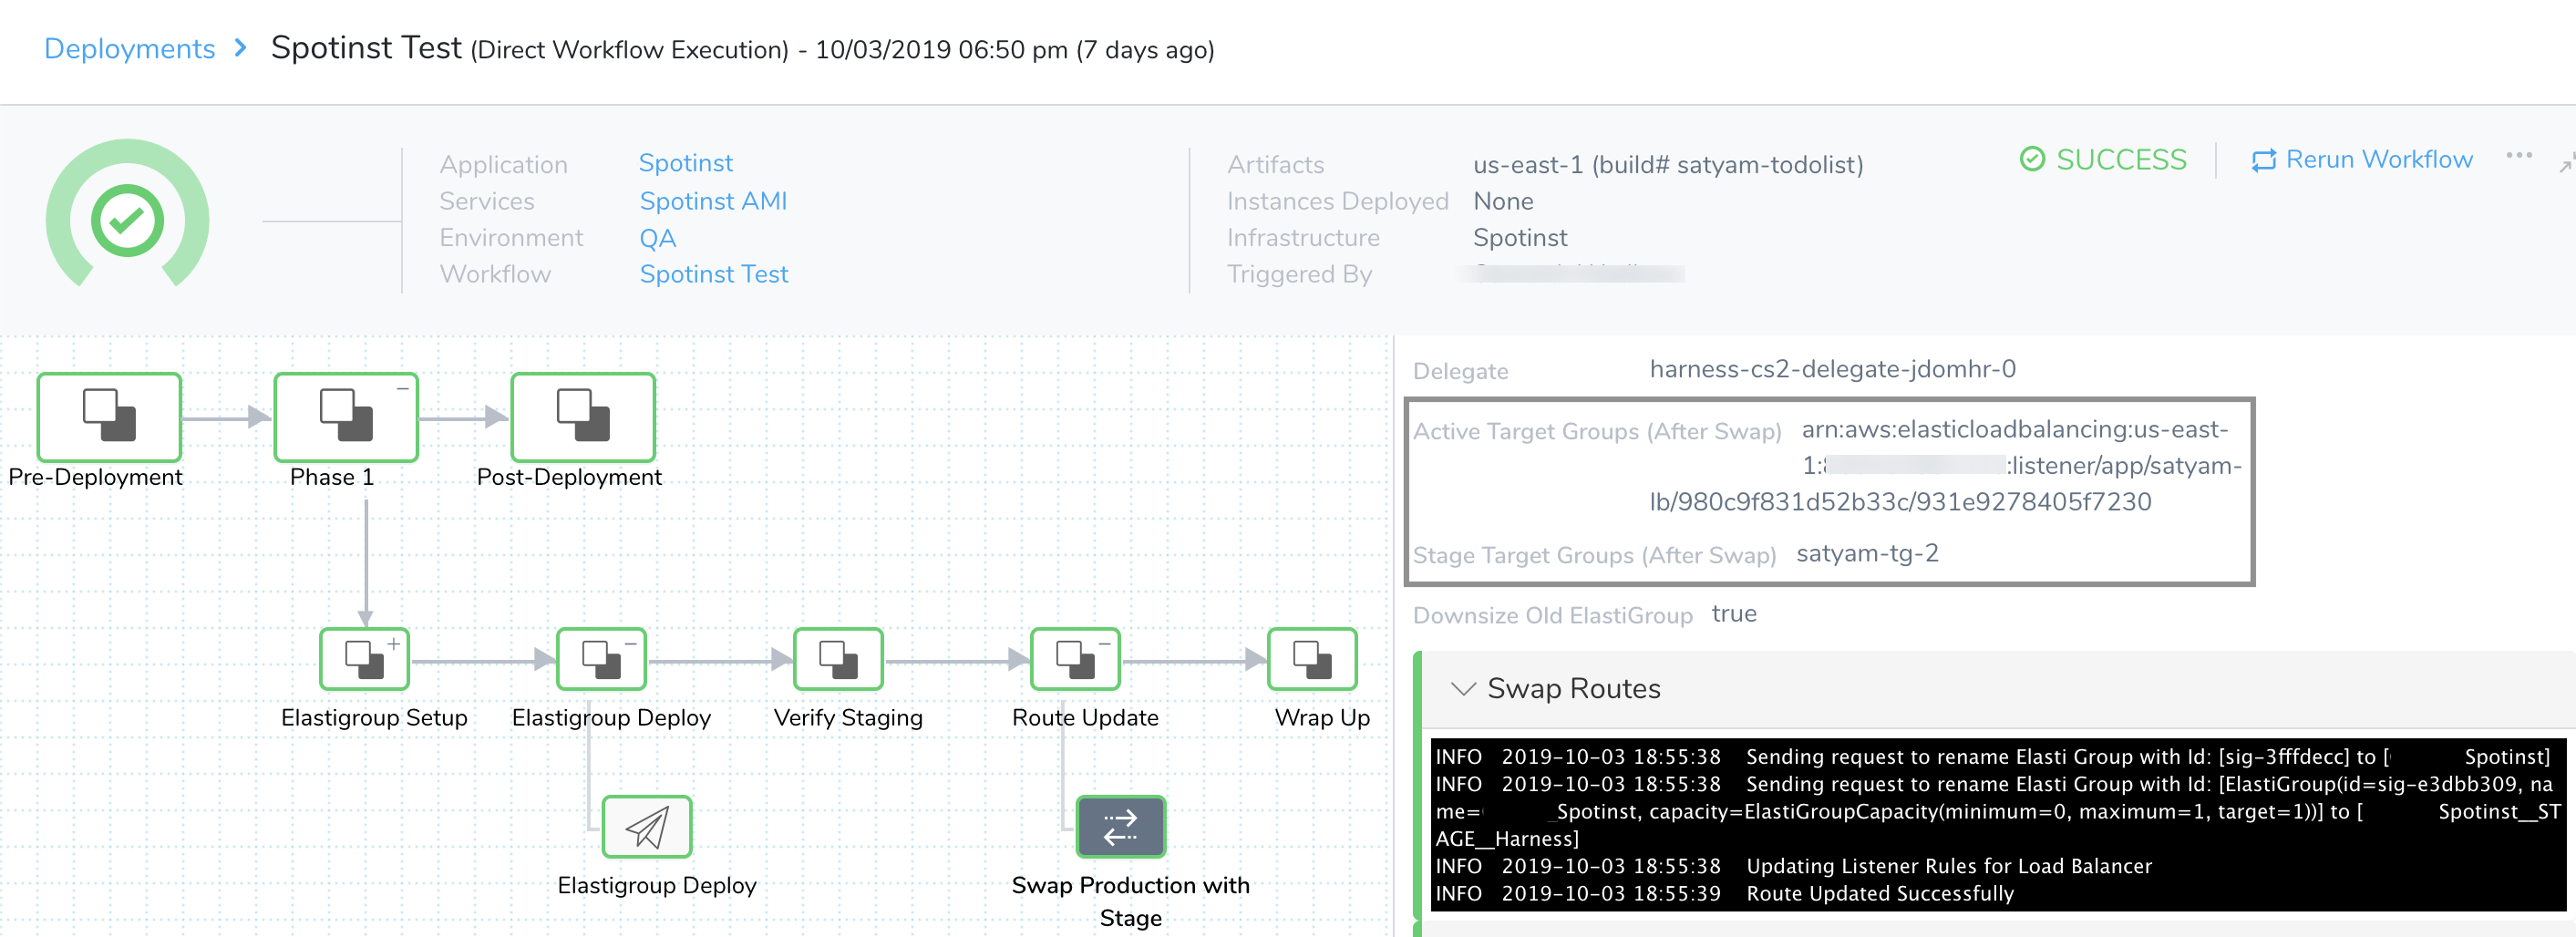The image size is (2576, 937).
Task: Select the Post-Deployment step node
Action: (583, 416)
